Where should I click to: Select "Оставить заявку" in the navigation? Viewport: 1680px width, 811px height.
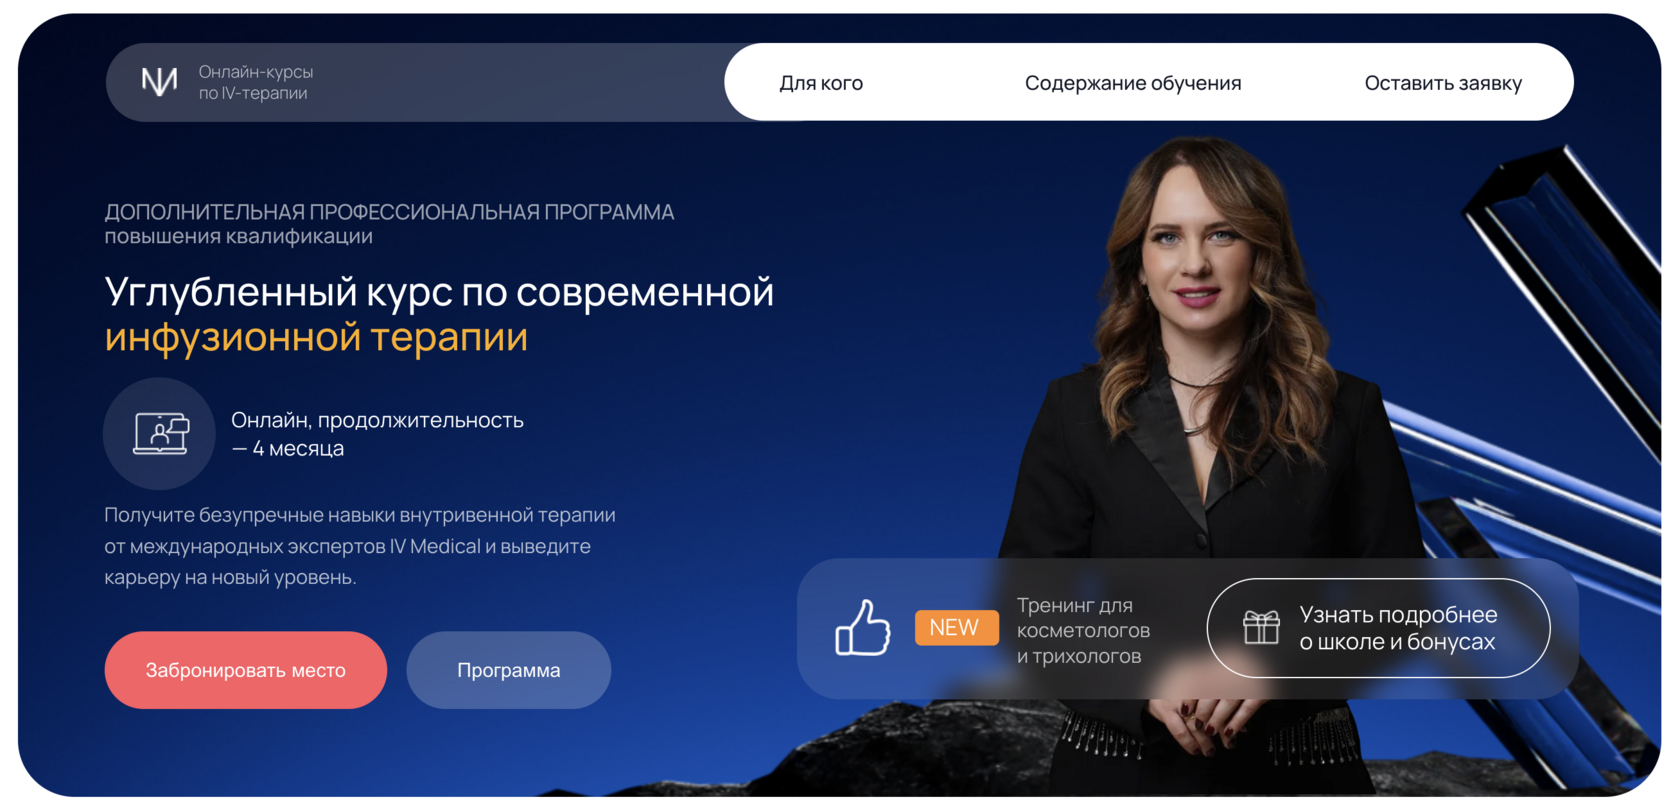point(1443,83)
